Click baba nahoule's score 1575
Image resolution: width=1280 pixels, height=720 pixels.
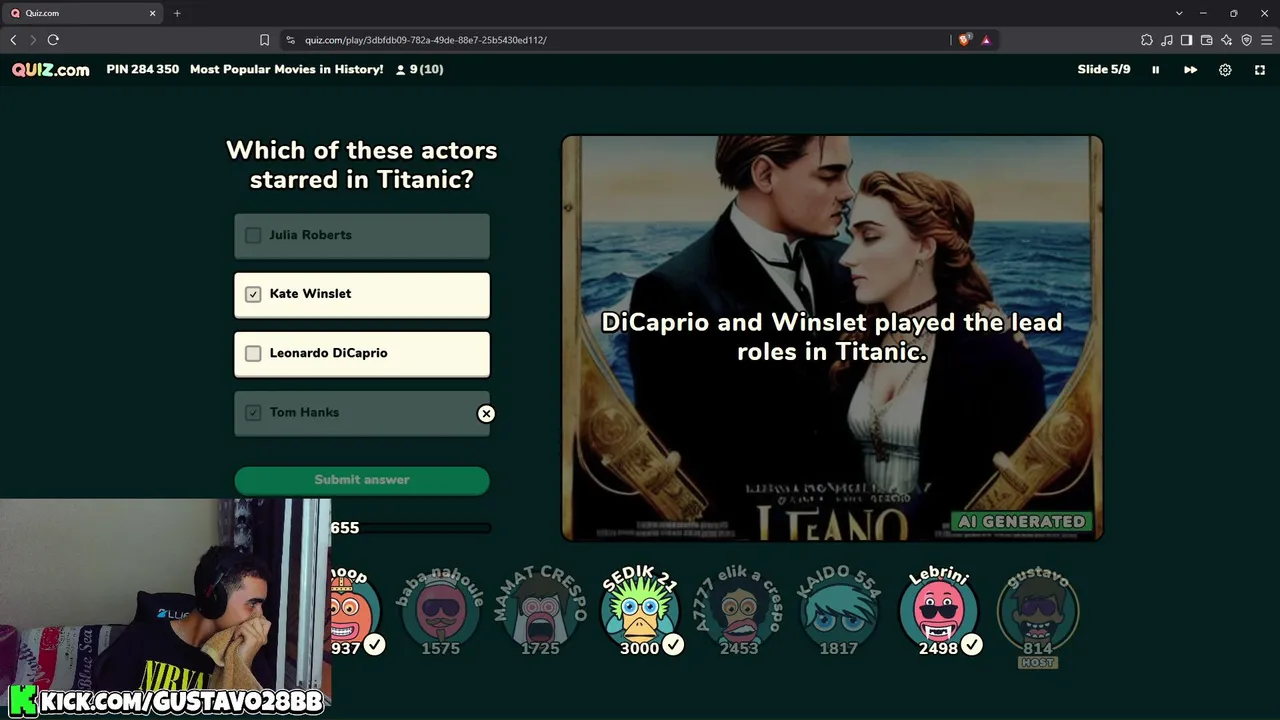(440, 648)
